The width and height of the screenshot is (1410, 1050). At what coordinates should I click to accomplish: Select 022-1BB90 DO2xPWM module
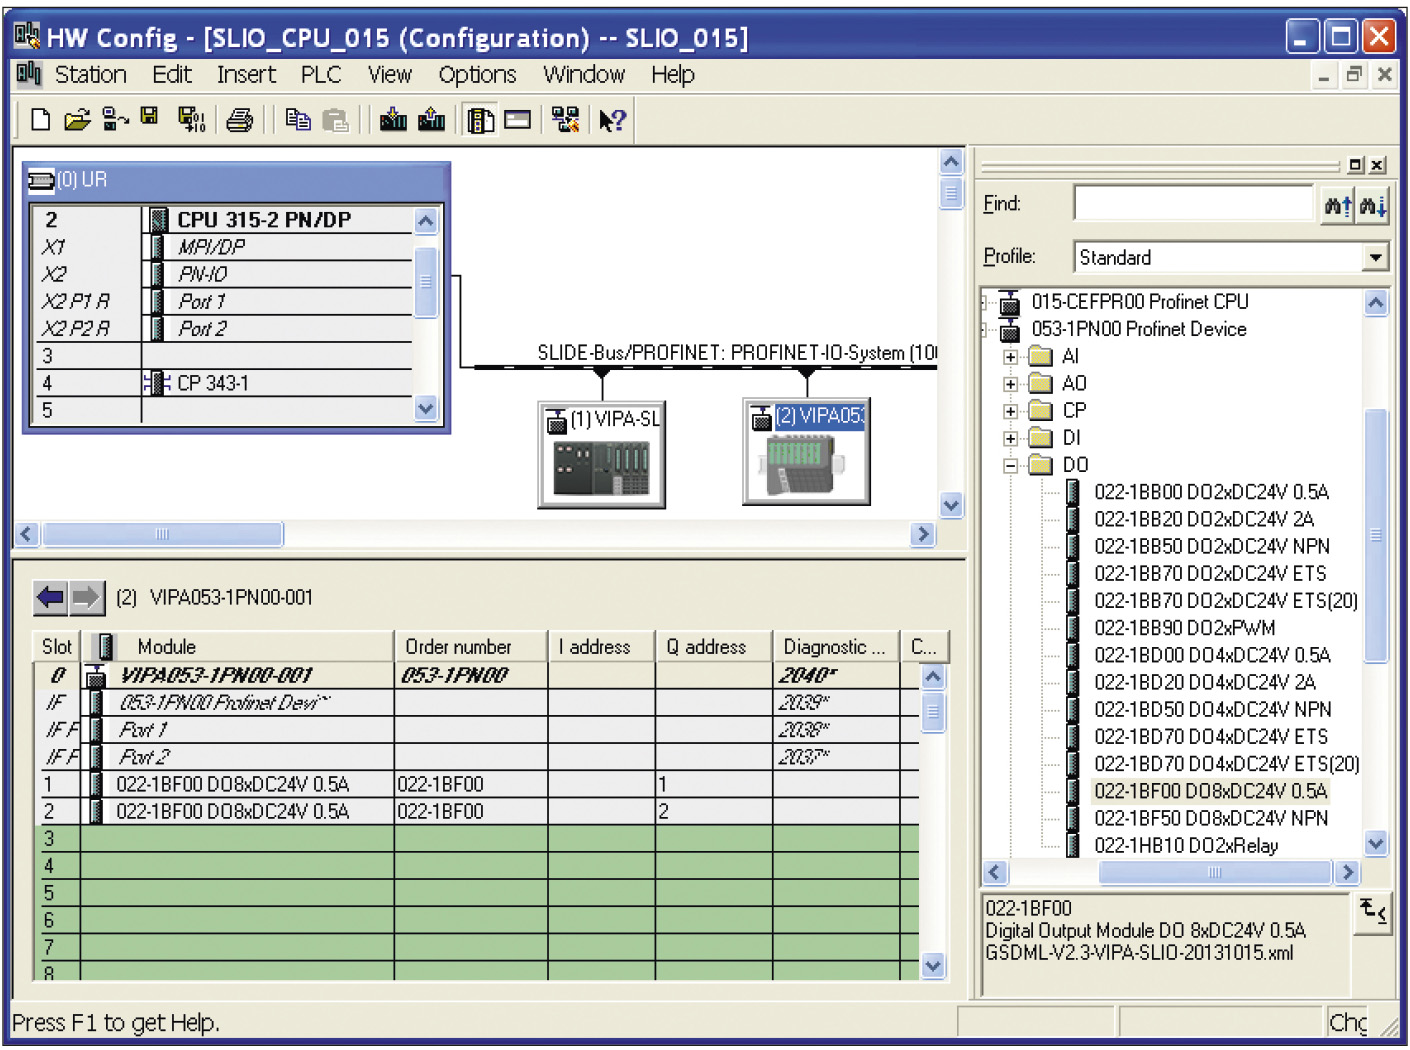[1185, 628]
